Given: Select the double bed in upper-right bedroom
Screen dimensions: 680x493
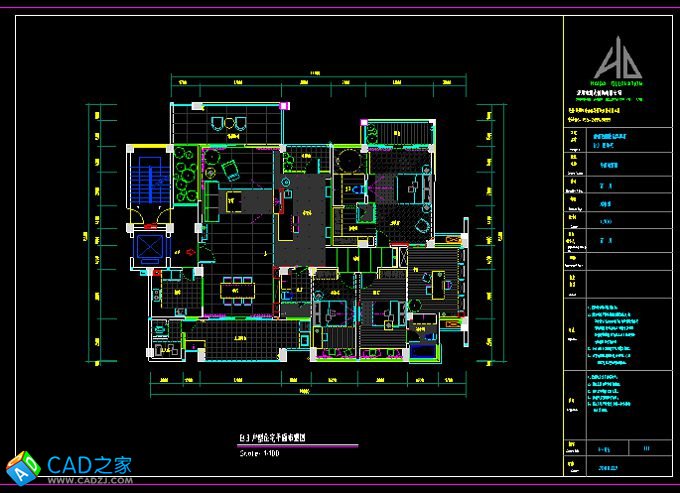Looking at the screenshot, I should click(x=408, y=188).
